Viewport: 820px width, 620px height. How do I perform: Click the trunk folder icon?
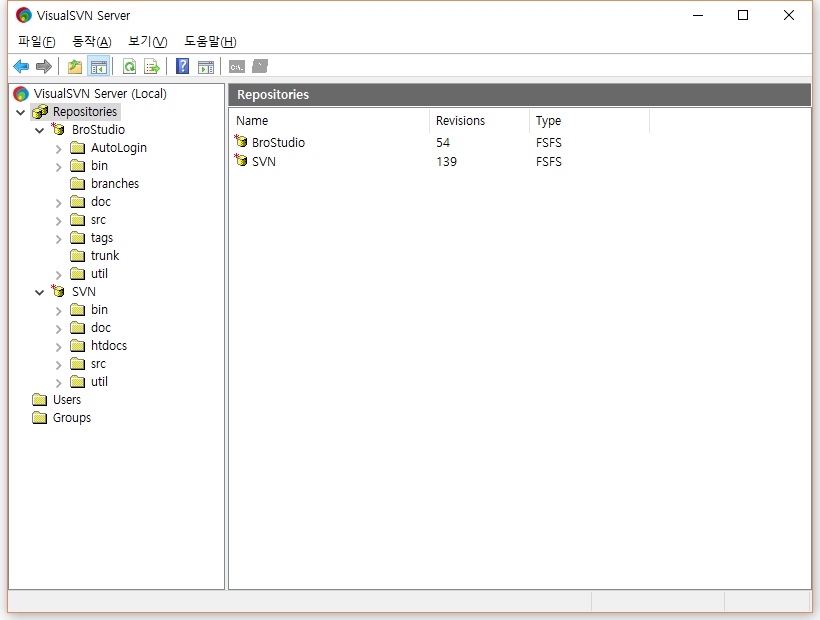coord(77,256)
